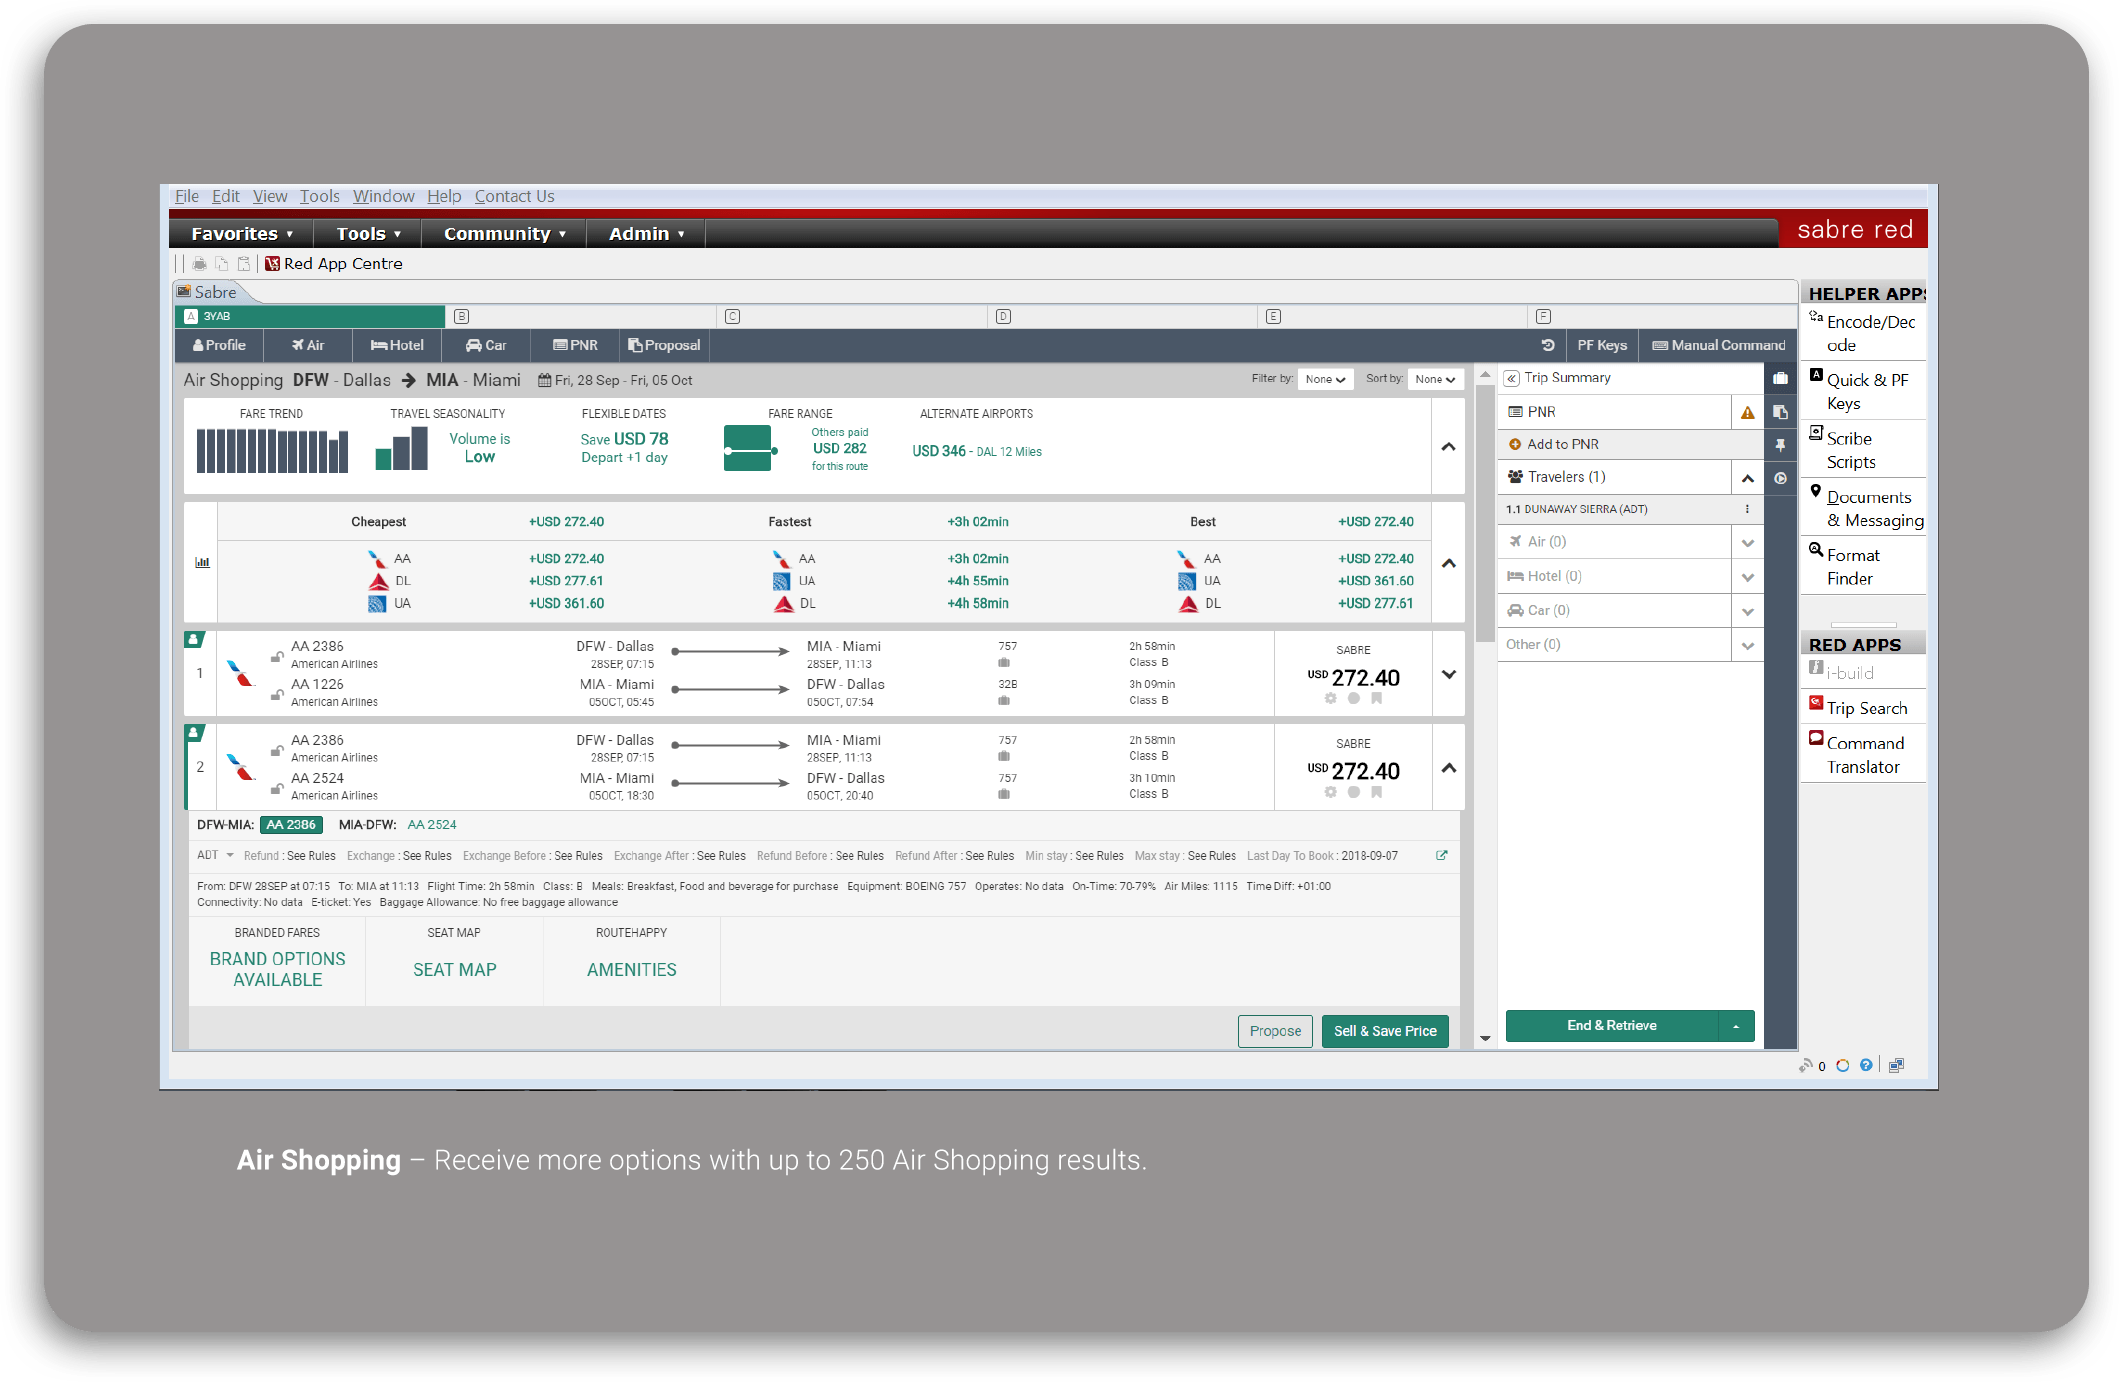Image resolution: width=2119 pixels, height=1382 pixels.
Task: Open the Window menu
Action: [x=383, y=196]
